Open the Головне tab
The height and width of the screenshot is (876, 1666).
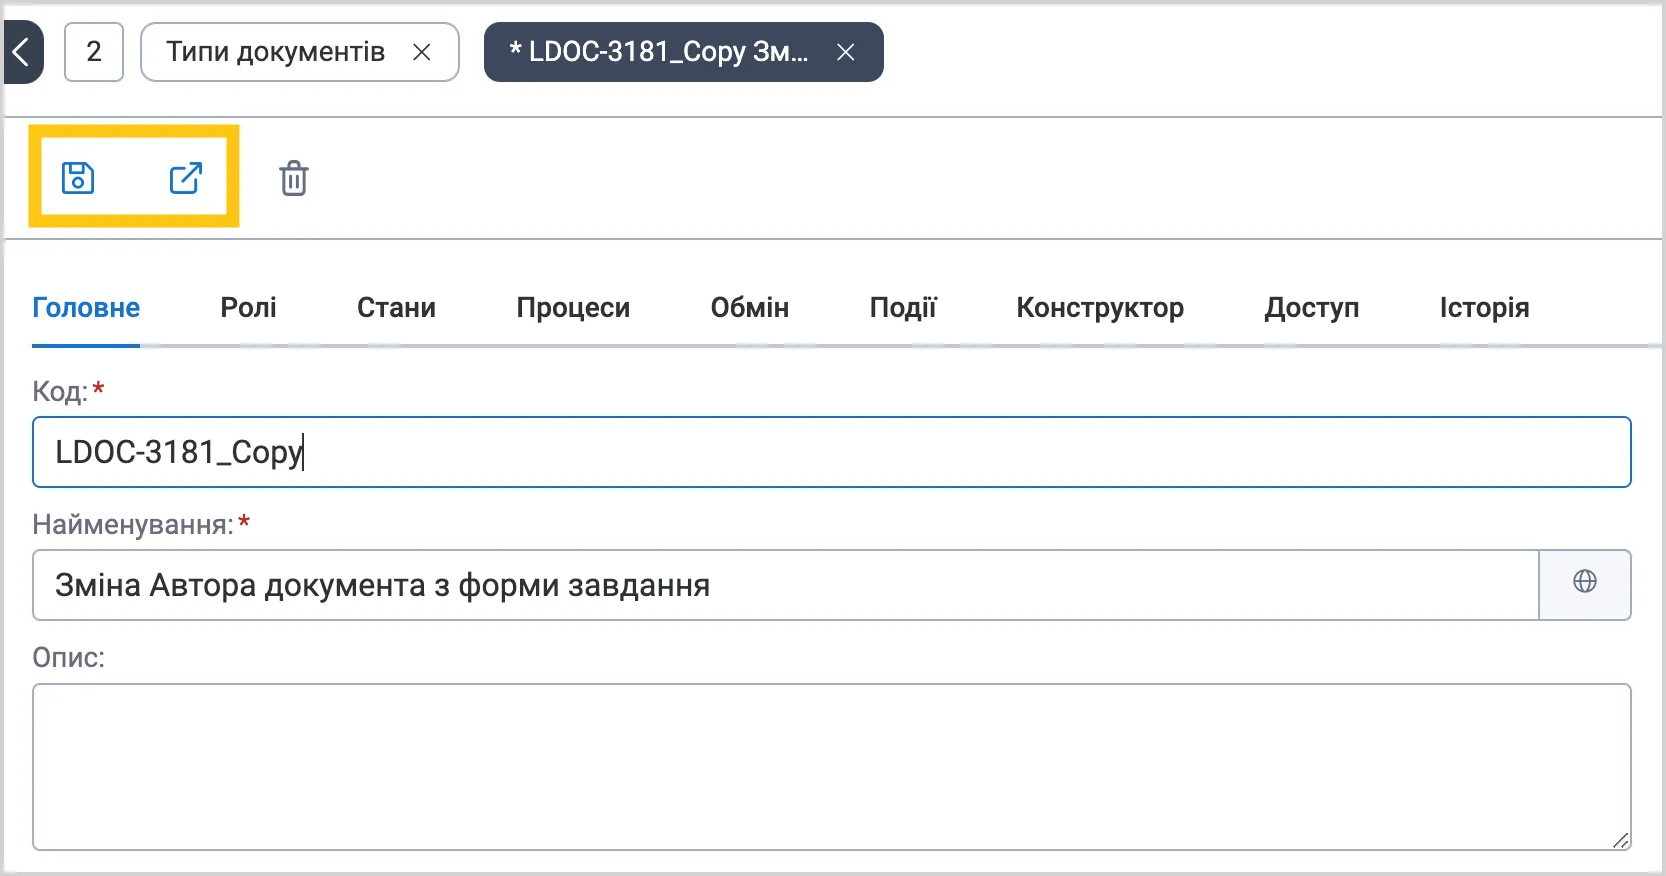86,307
